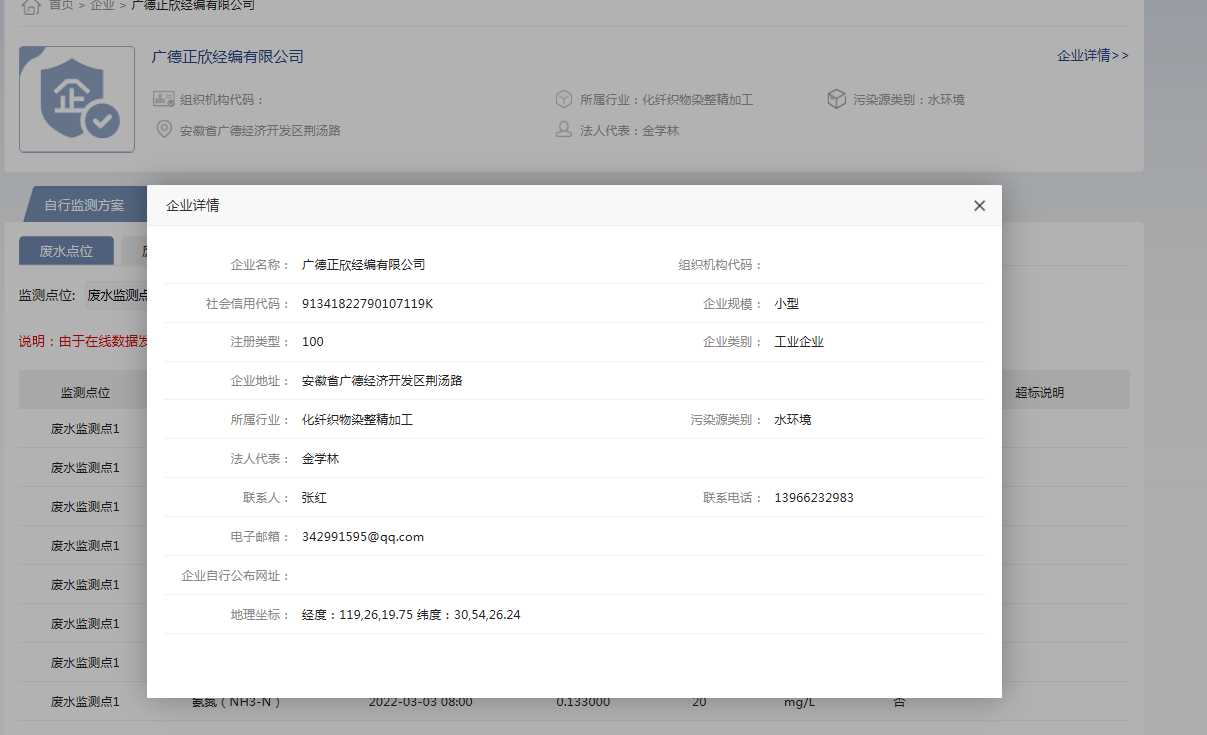Select company name 广德正欣经编有限公司 in dialog
The image size is (1207, 735).
(x=364, y=265)
